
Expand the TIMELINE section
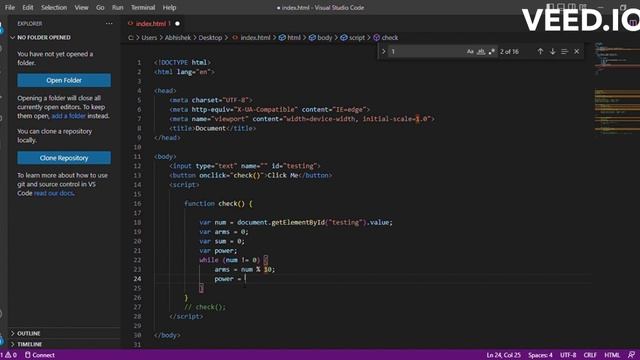click(x=29, y=344)
